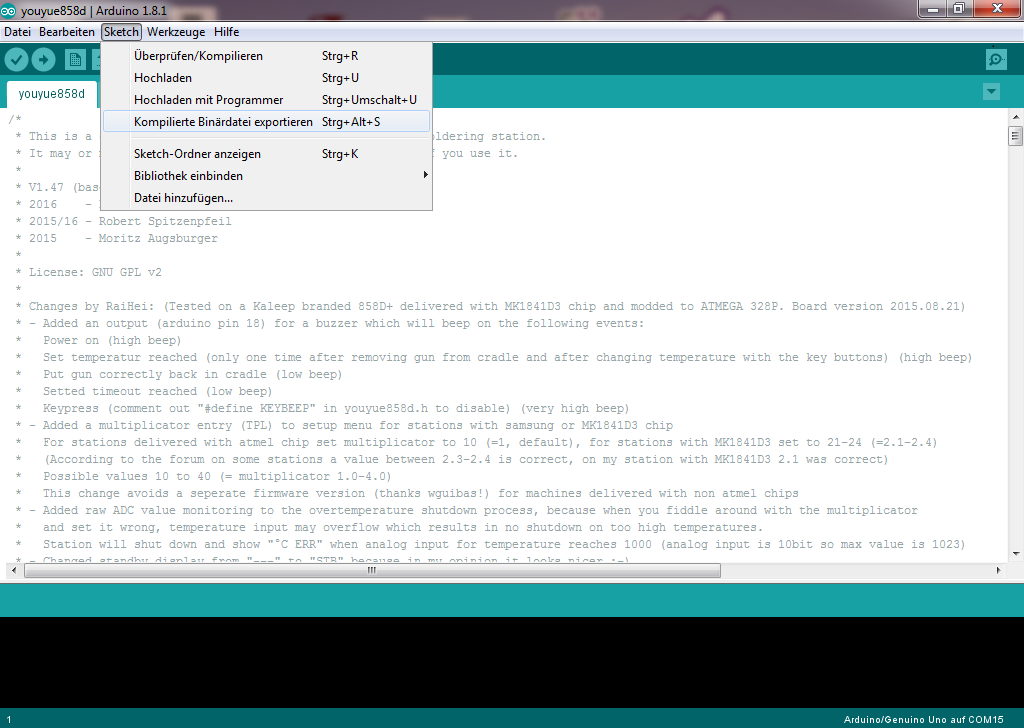Click the 'Put gun correctly back' line

(192, 374)
